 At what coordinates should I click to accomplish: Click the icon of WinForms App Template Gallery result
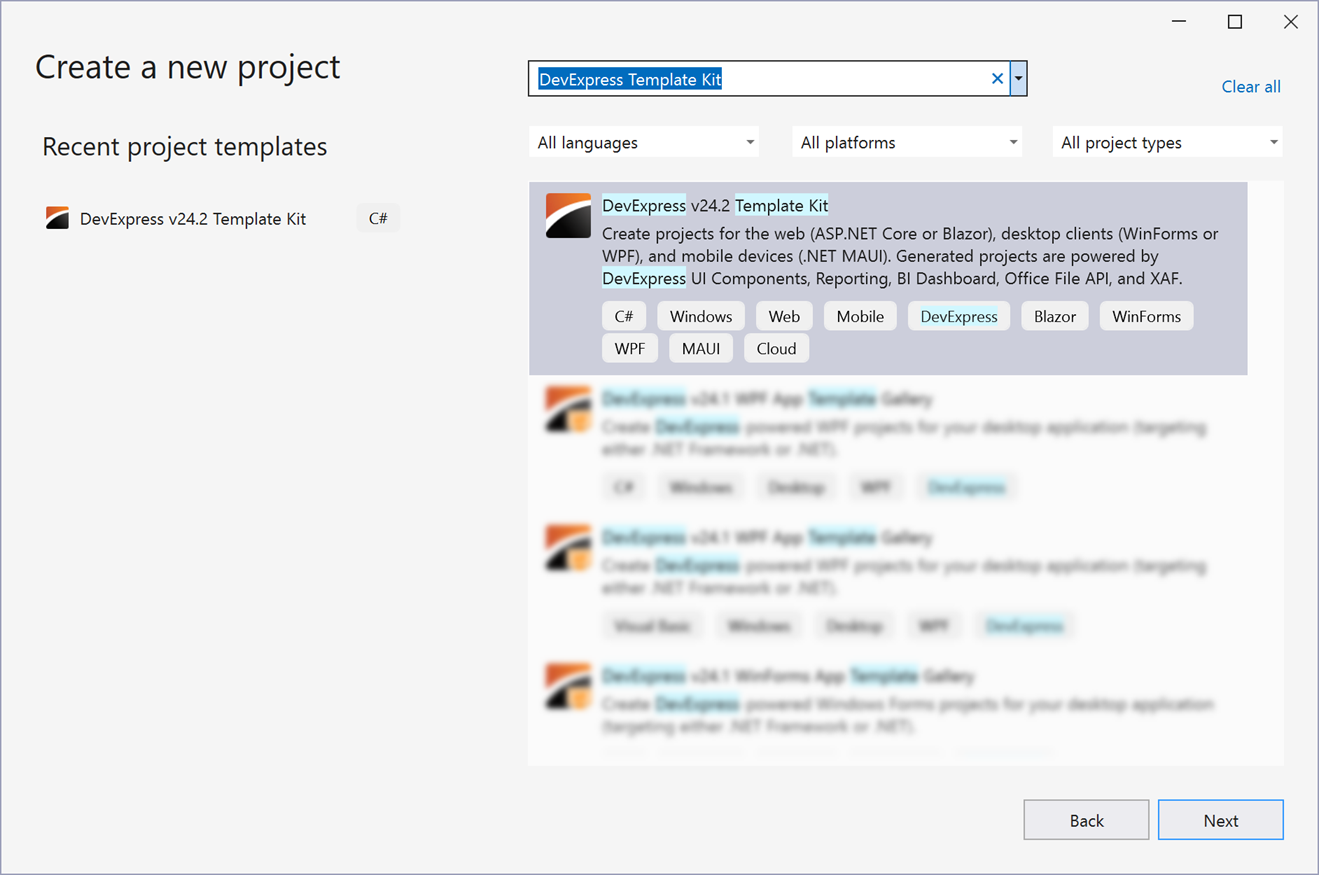(x=568, y=687)
